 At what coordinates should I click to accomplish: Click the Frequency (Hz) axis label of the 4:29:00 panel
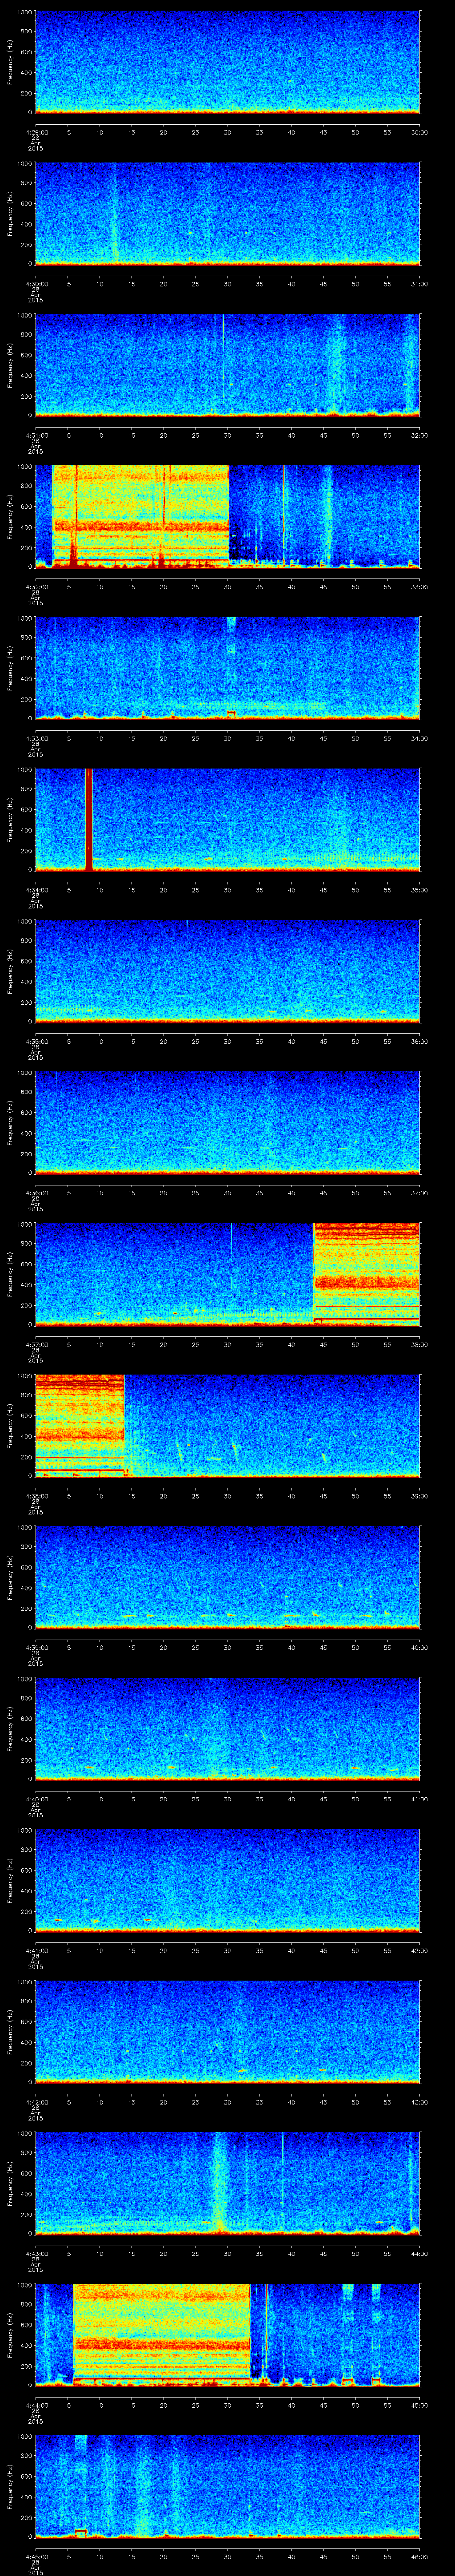[10, 62]
